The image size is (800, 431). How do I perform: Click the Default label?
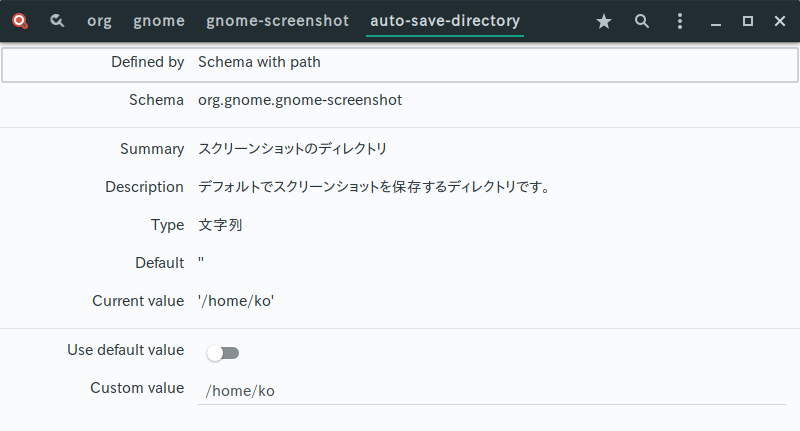tap(159, 263)
